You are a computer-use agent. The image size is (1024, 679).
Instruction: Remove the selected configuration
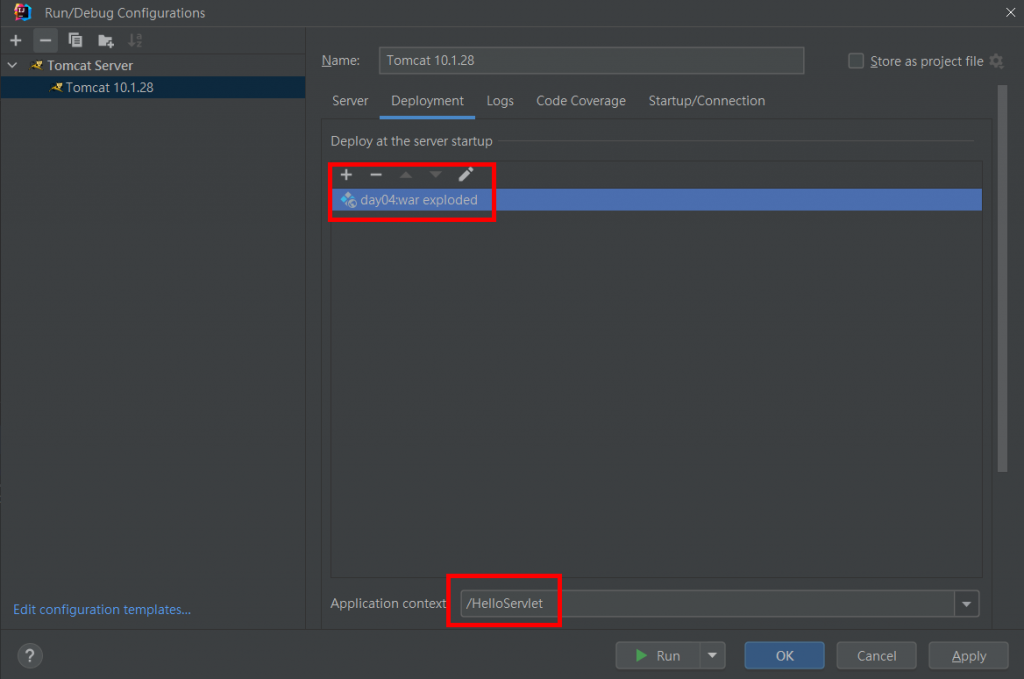[45, 40]
